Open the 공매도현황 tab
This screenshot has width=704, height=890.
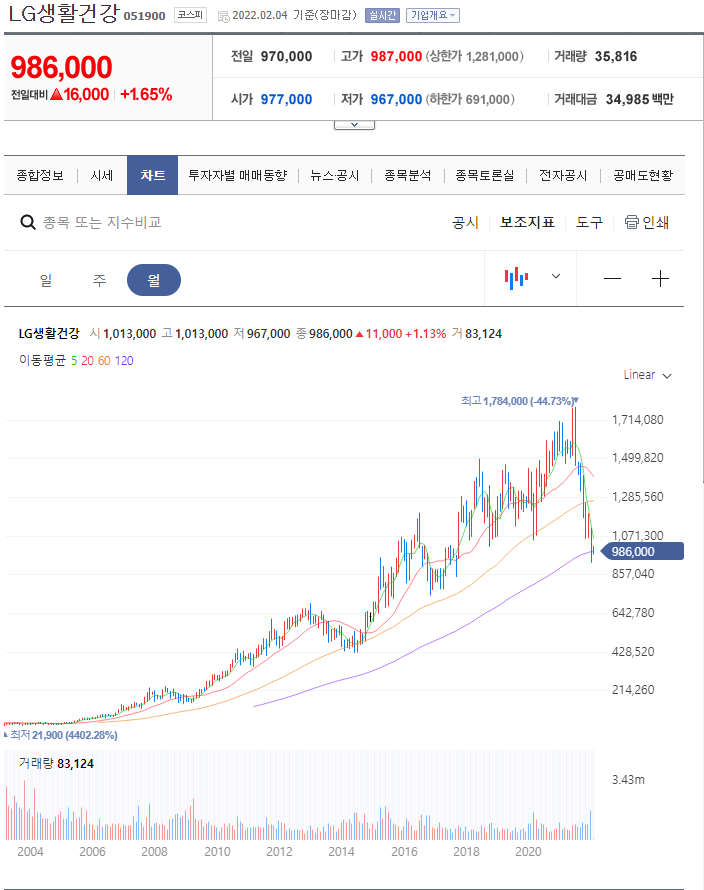[x=643, y=175]
